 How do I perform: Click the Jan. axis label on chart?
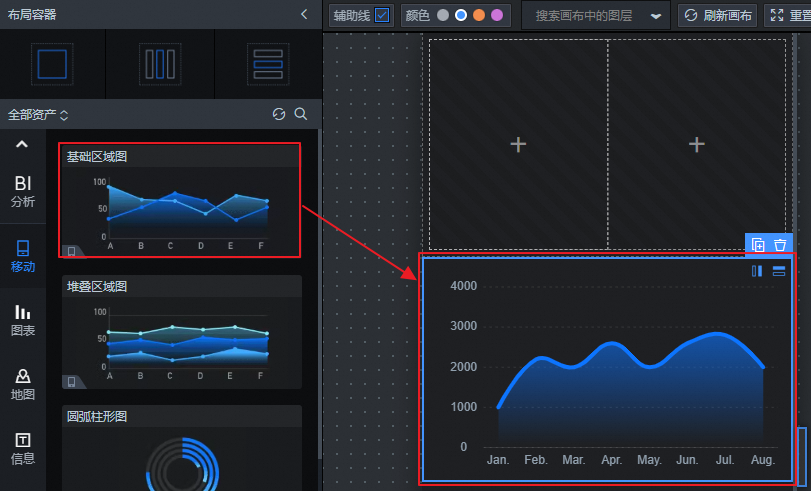click(x=498, y=460)
